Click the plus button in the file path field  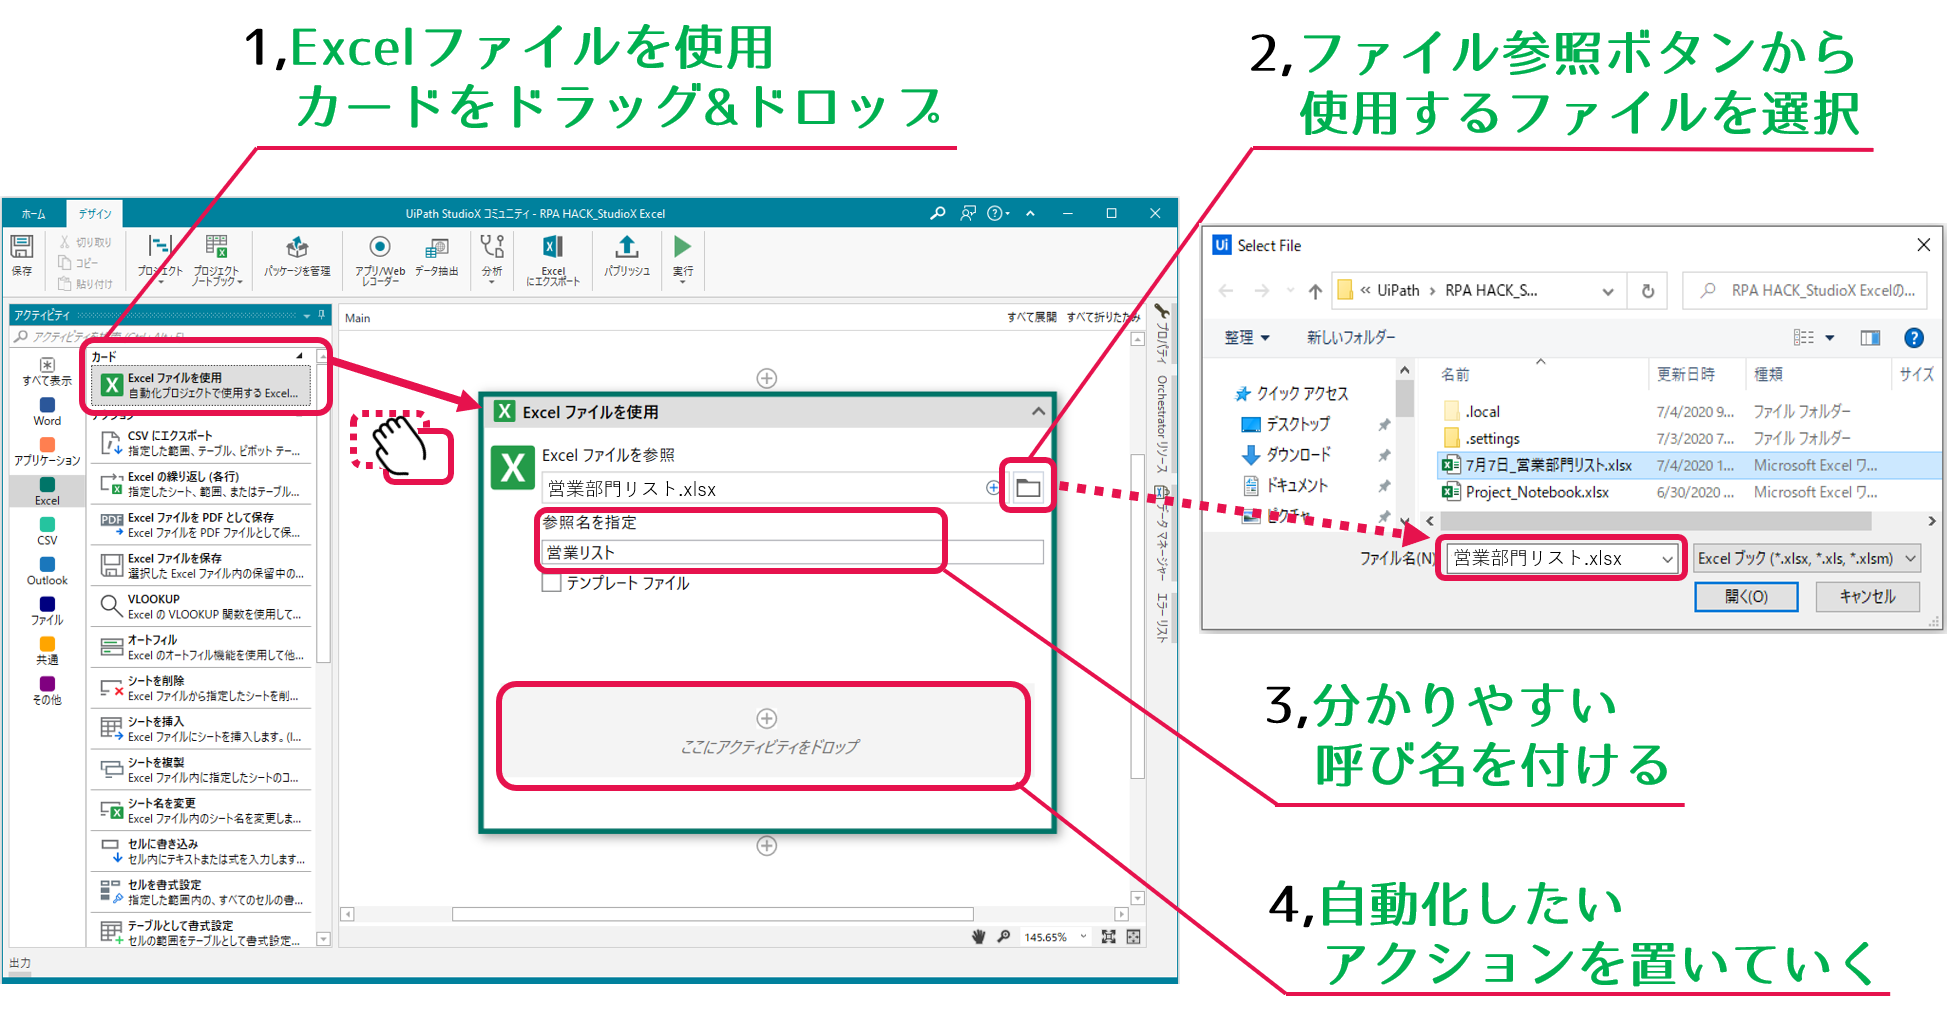pyautogui.click(x=992, y=488)
